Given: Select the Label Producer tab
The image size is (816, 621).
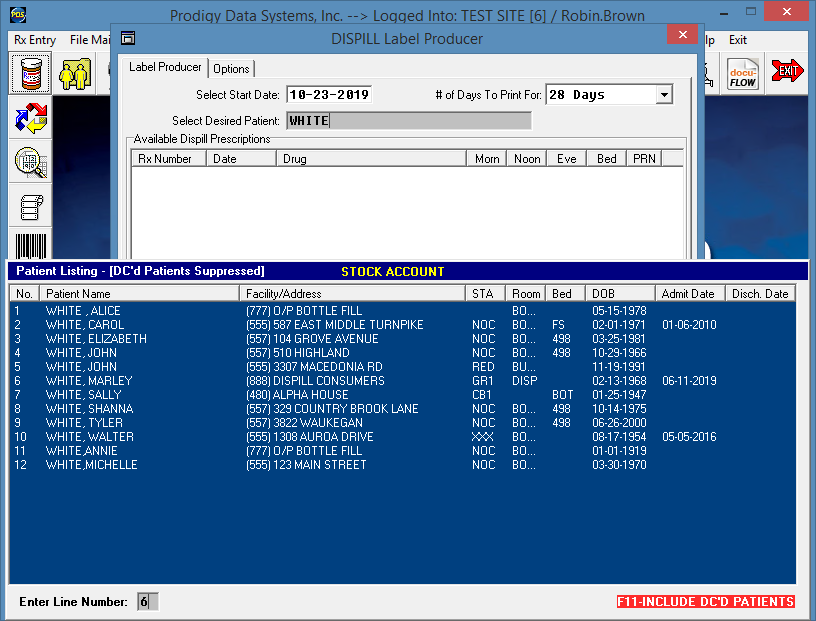Looking at the screenshot, I should [x=165, y=68].
